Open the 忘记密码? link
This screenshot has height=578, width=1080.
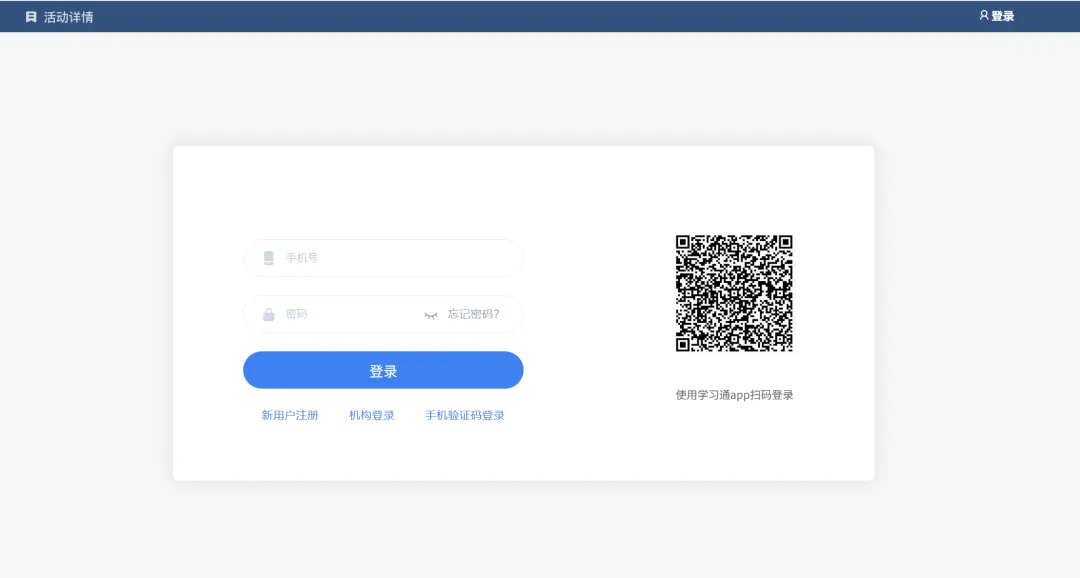click(473, 314)
